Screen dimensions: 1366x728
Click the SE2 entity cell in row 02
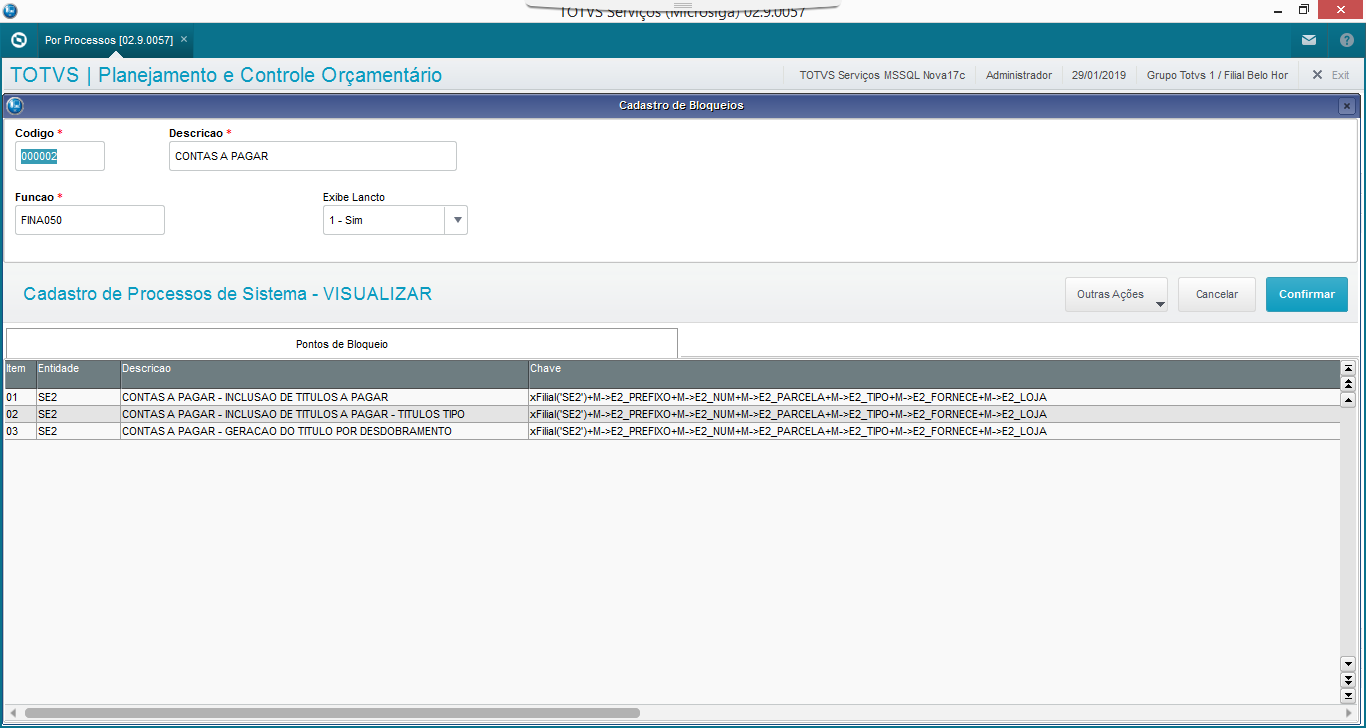coord(78,414)
